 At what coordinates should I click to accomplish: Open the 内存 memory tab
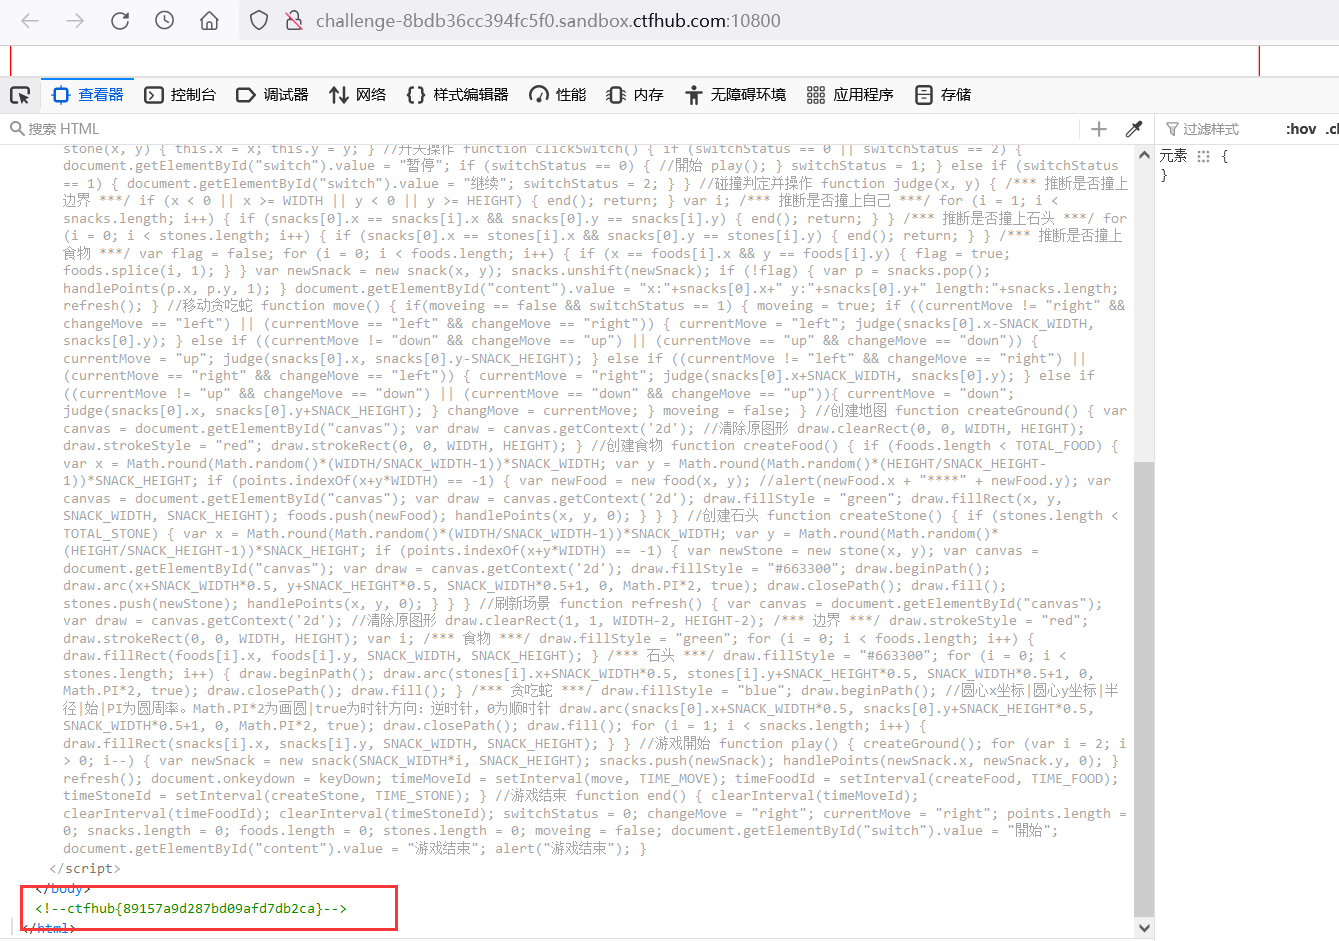tap(635, 95)
